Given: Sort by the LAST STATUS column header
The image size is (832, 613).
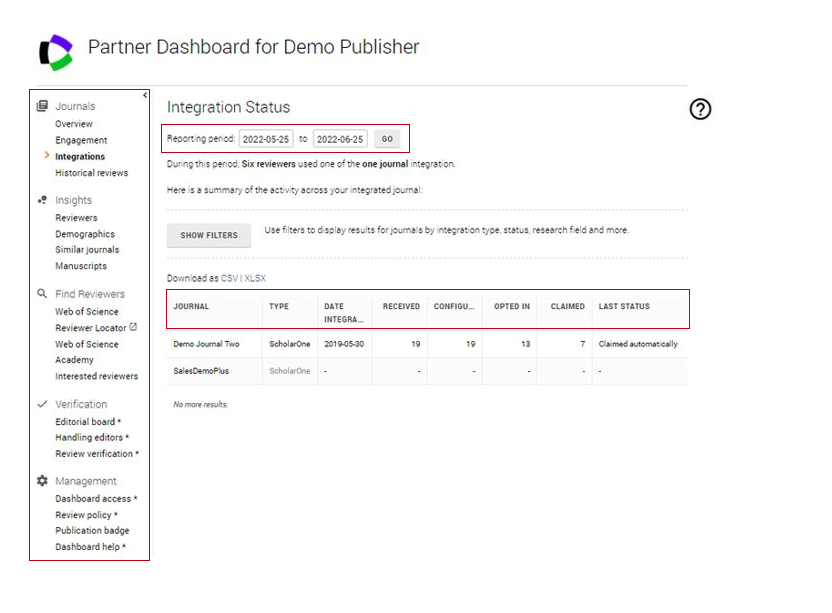Looking at the screenshot, I should pyautogui.click(x=624, y=306).
